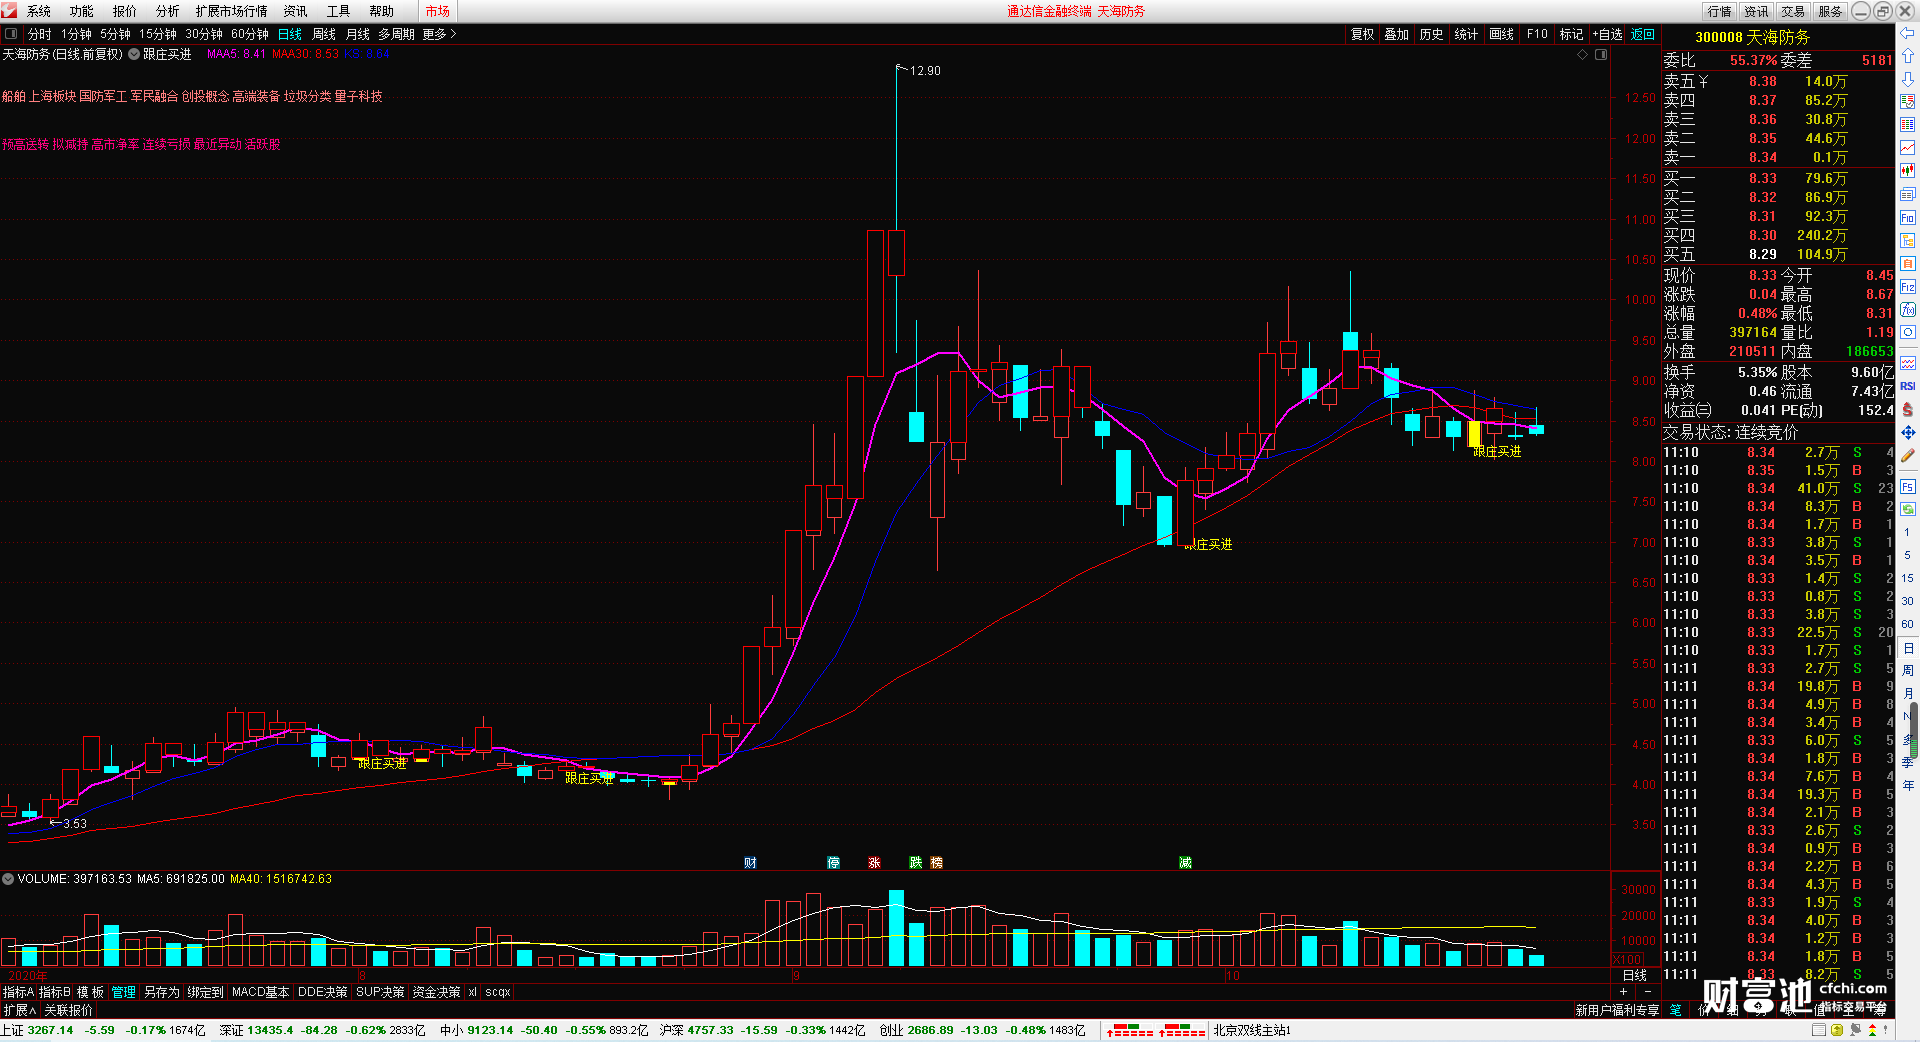
Task: Open the 工具 menu
Action: (x=339, y=11)
